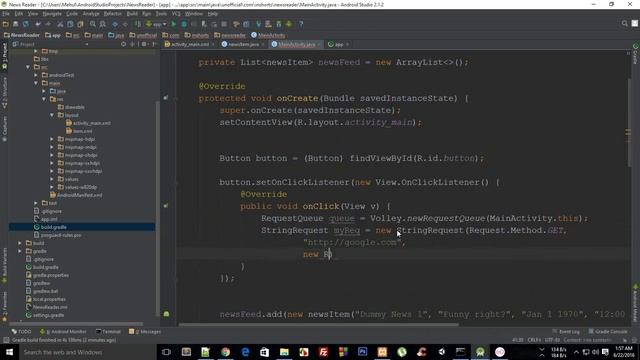
Task: Click the Paste toolbar icon
Action: [80, 24]
